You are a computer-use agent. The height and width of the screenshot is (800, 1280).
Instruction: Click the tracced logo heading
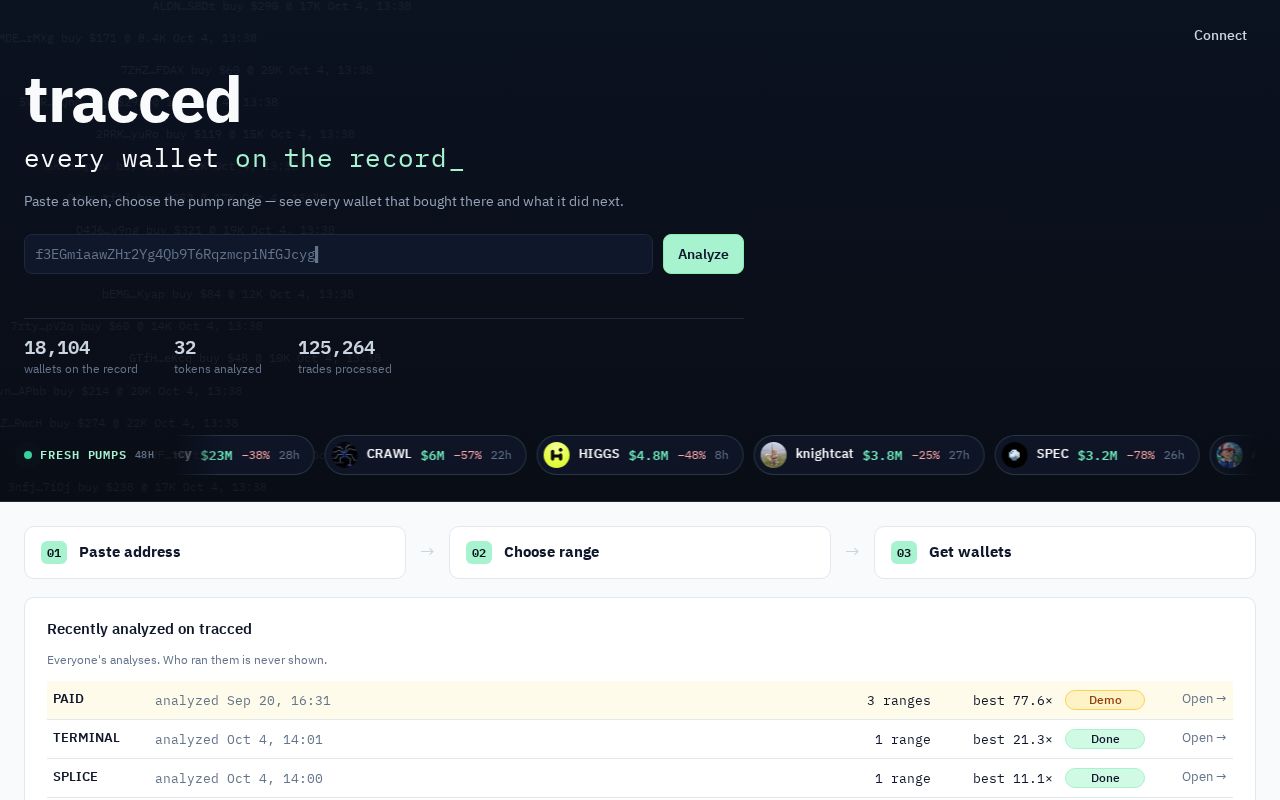coord(132,100)
